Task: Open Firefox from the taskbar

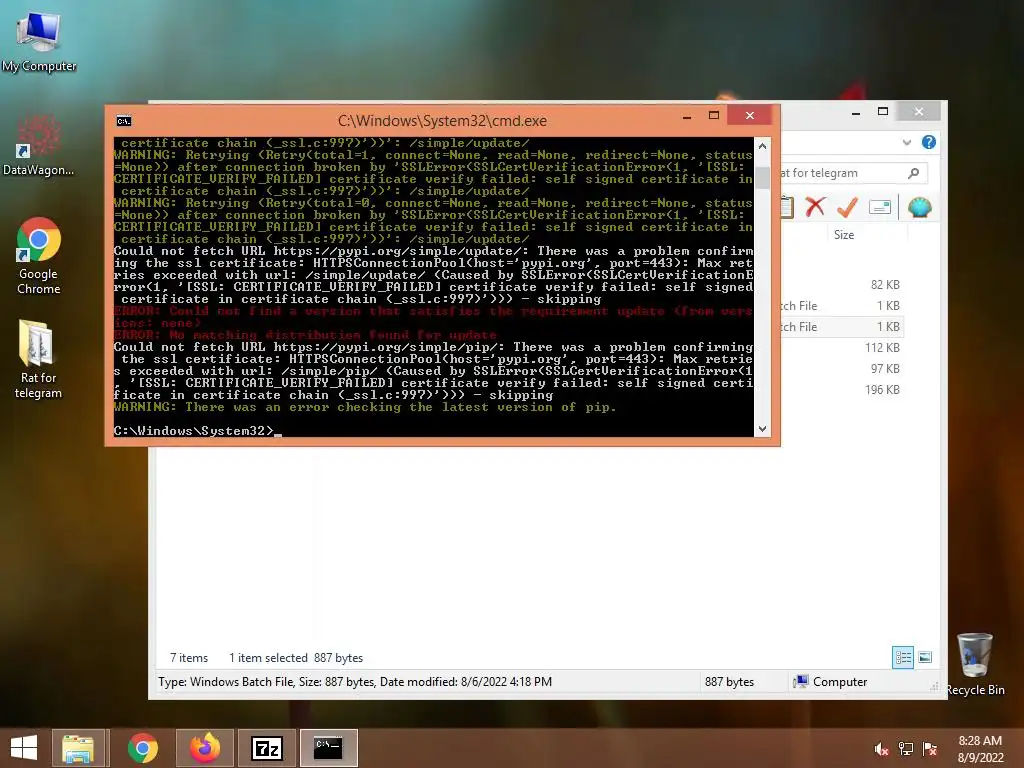Action: point(204,748)
